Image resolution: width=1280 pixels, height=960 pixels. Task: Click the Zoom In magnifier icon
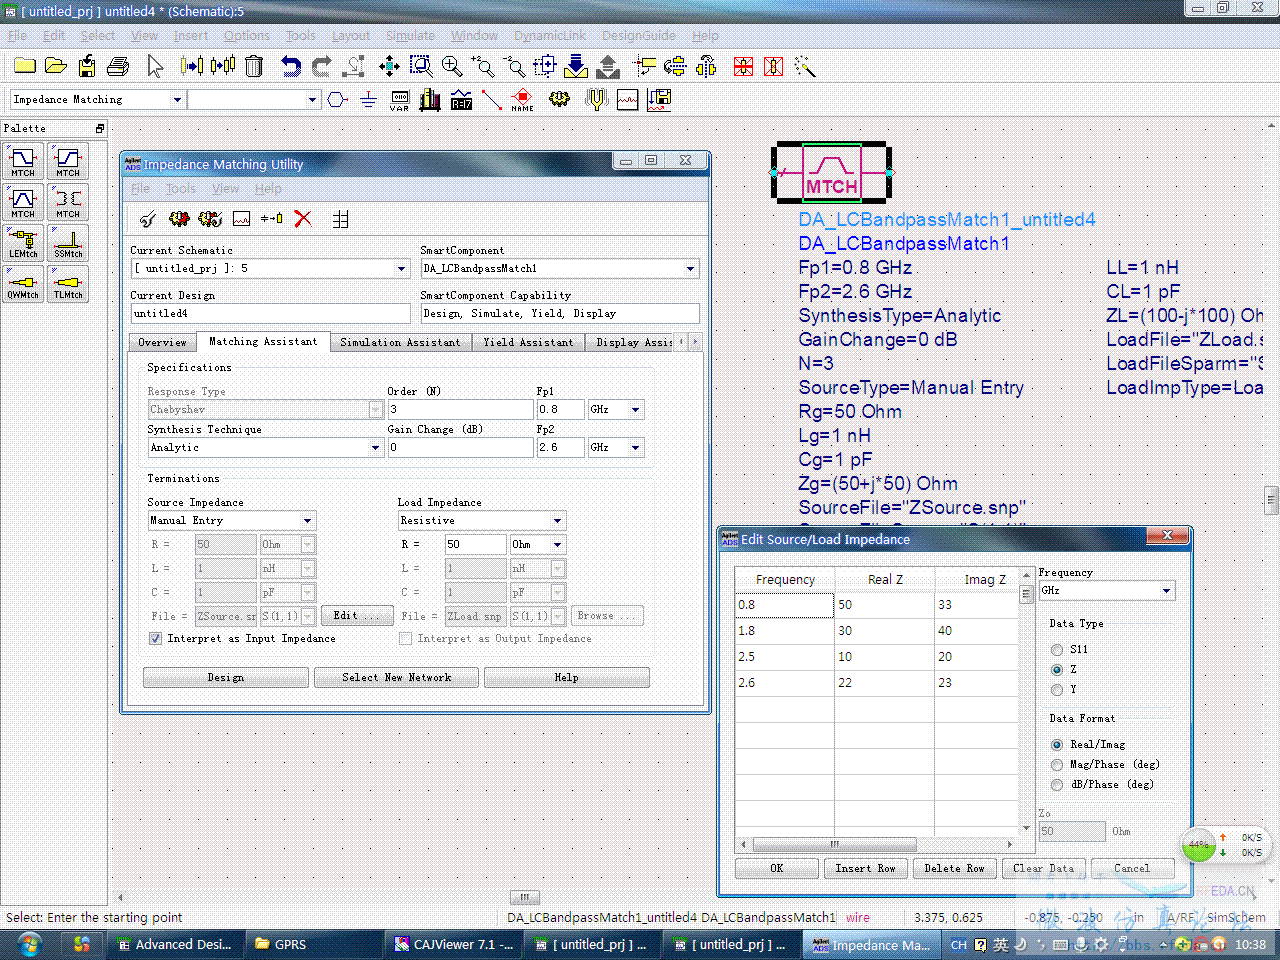(x=452, y=66)
